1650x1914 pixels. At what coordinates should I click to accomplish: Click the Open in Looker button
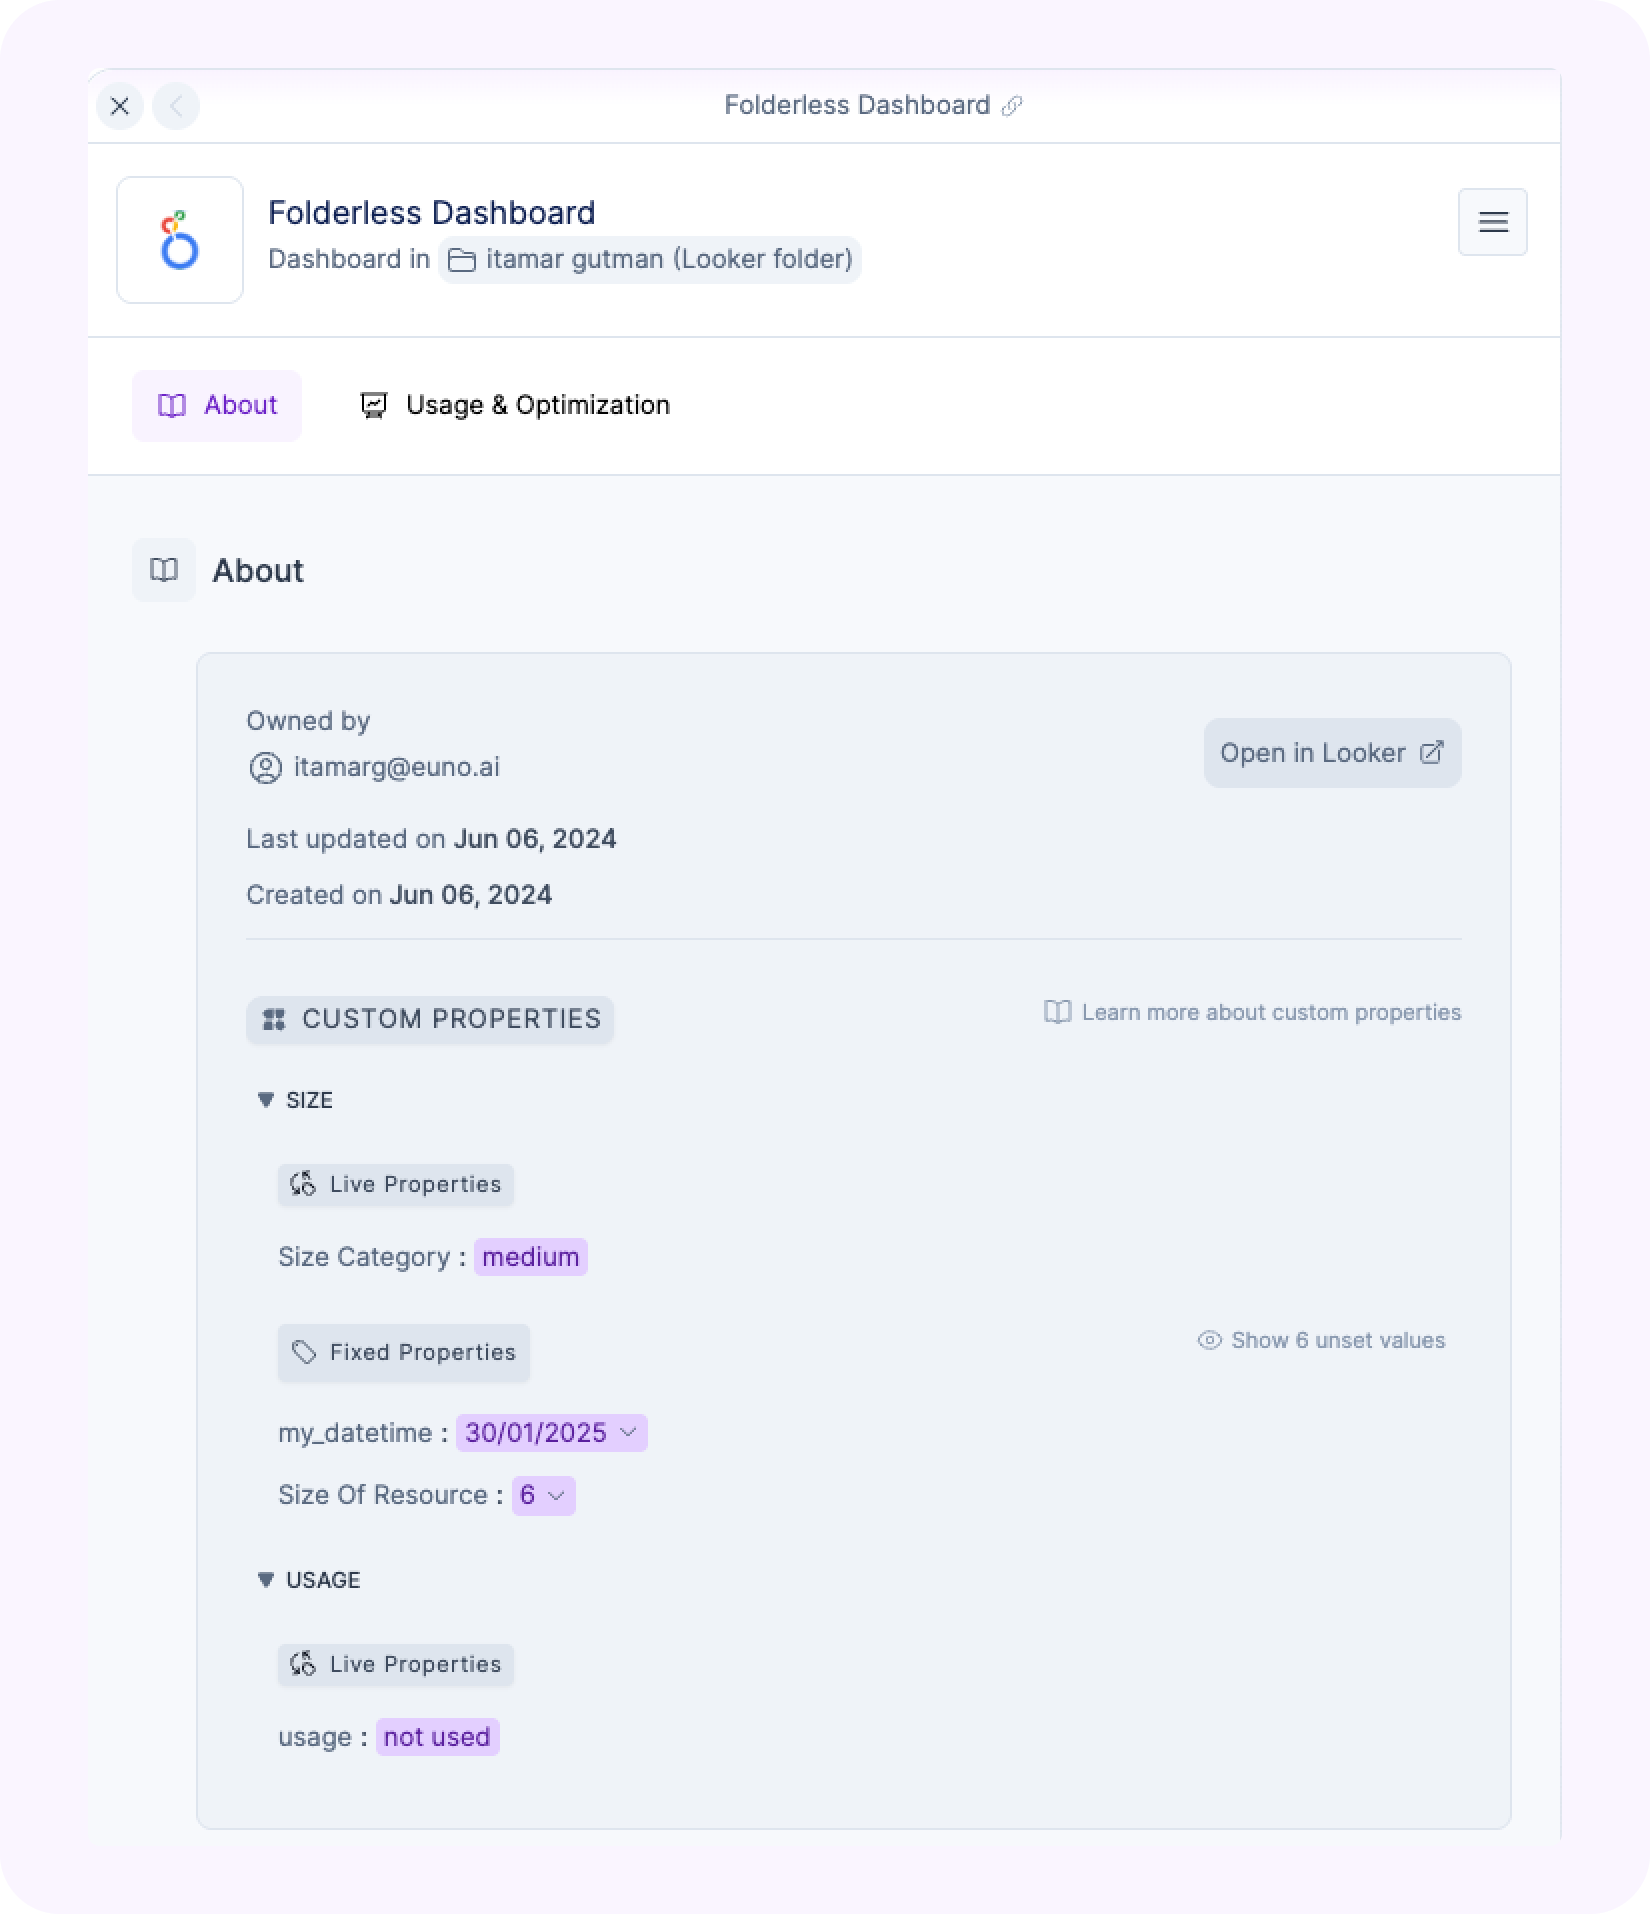1332,753
